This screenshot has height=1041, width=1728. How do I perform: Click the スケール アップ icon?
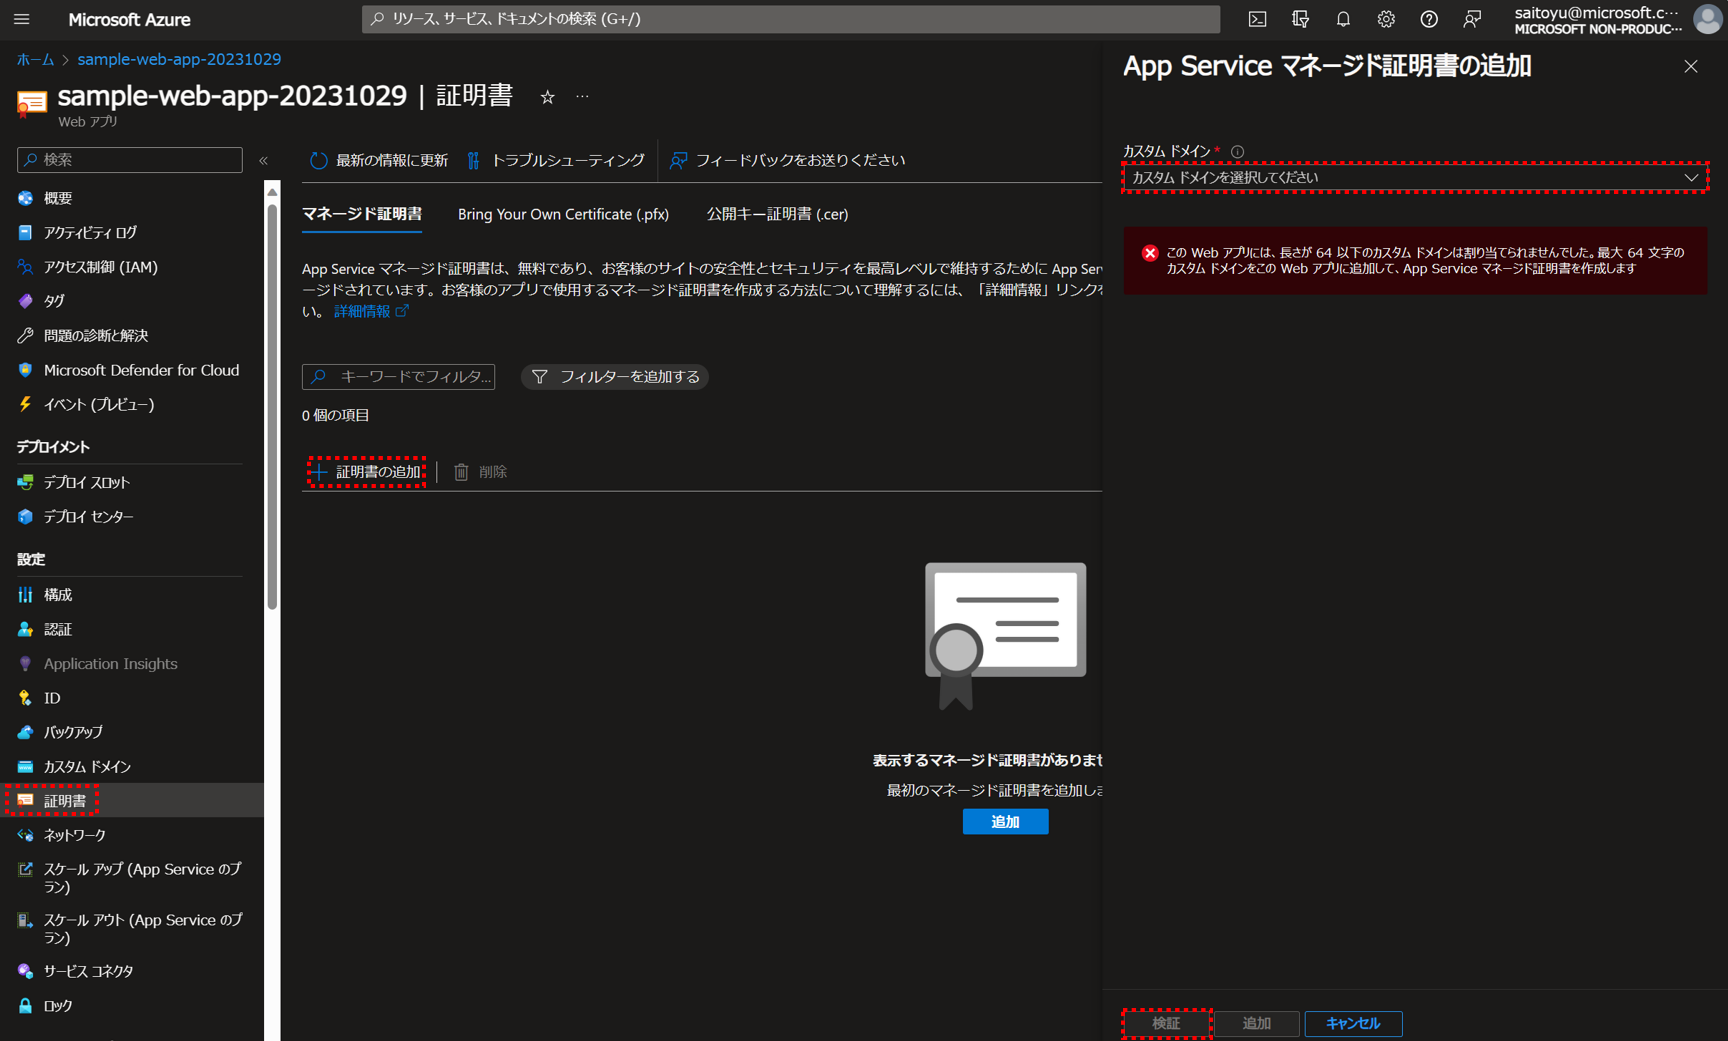coord(25,869)
